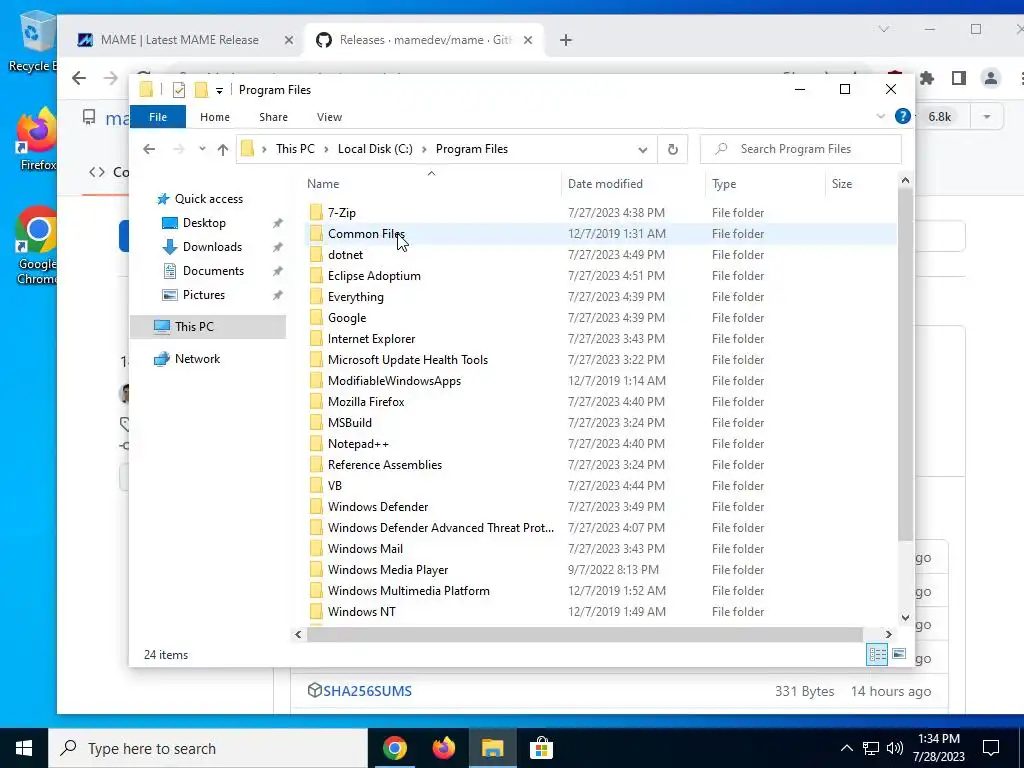Screen dimensions: 1024x768
Task: Go up one folder level
Action: point(223,149)
